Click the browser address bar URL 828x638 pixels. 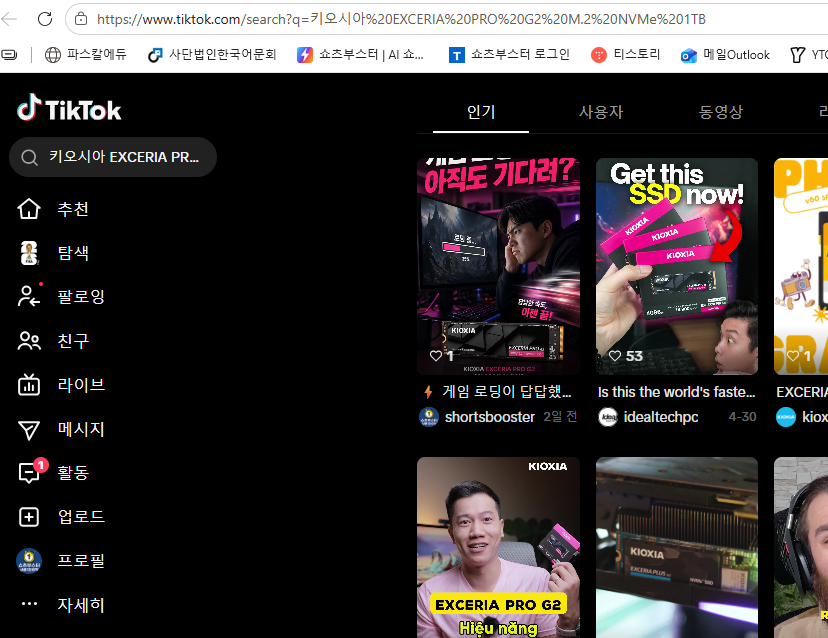[x=401, y=20]
